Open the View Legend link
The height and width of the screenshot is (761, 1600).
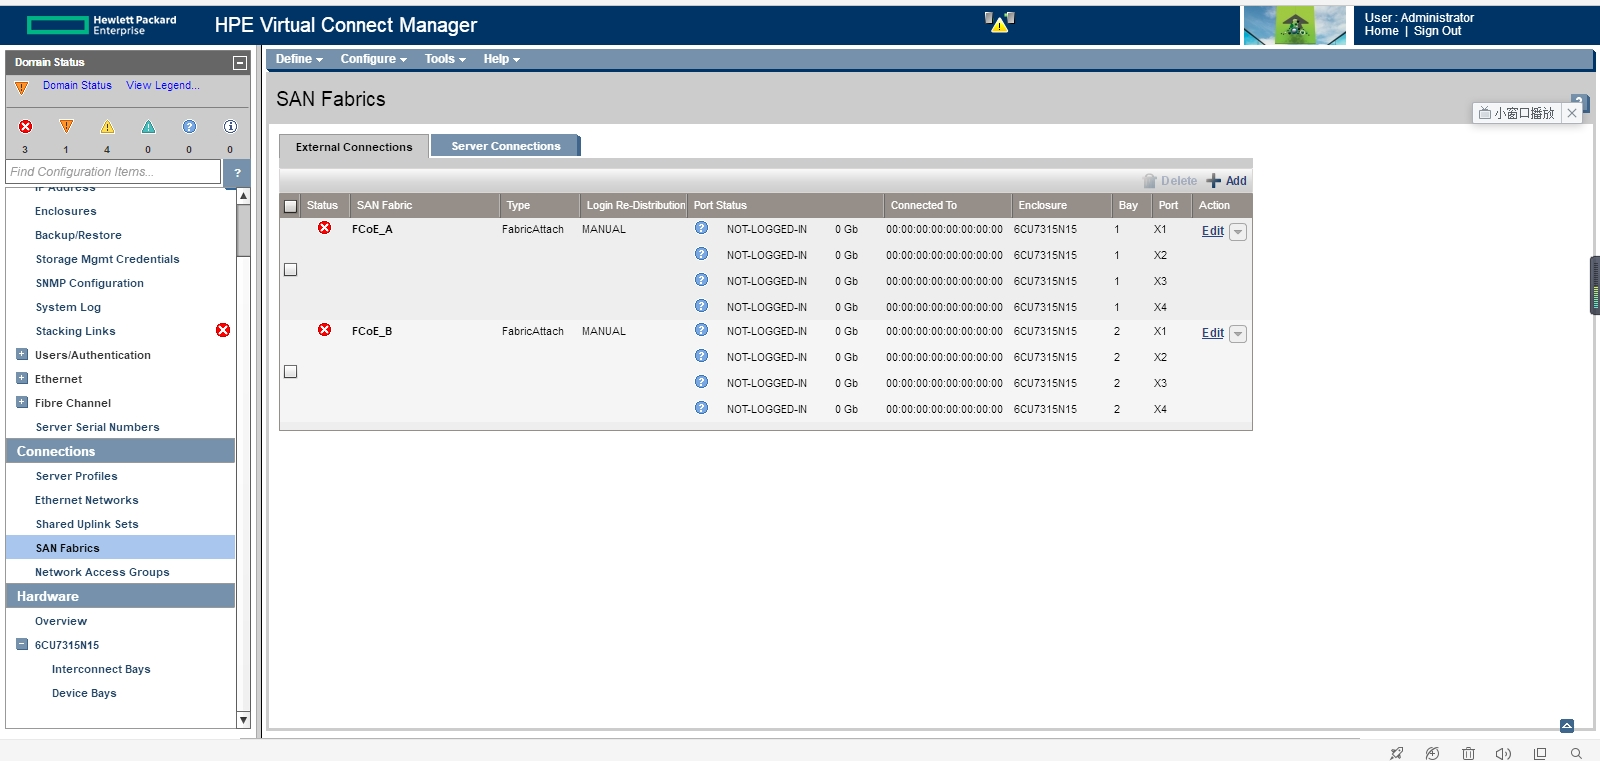[163, 86]
